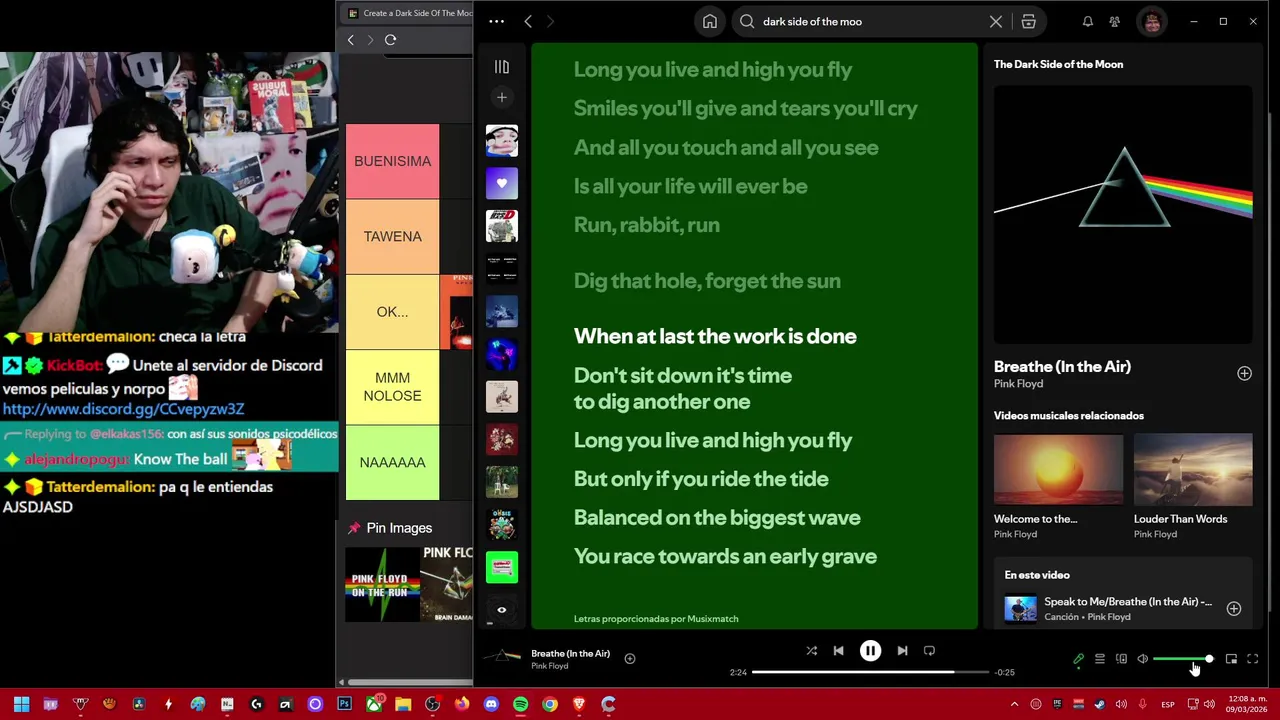
Task: Select the NAAAAAA tier label
Action: (x=392, y=463)
